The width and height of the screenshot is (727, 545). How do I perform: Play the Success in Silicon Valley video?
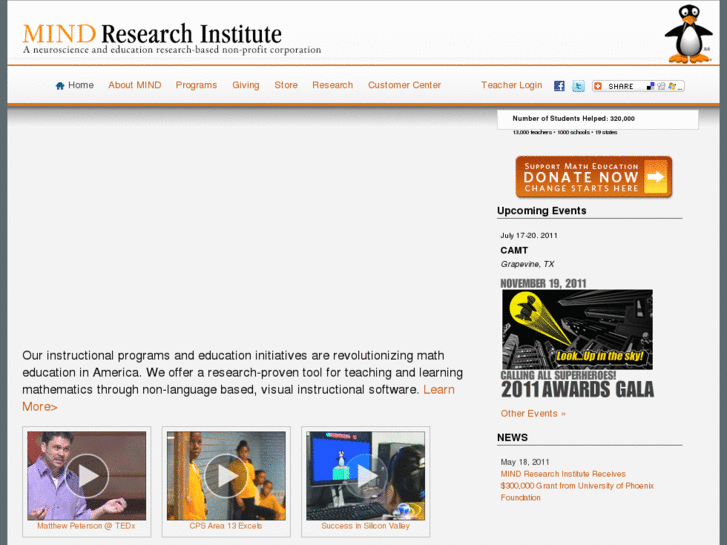(365, 475)
